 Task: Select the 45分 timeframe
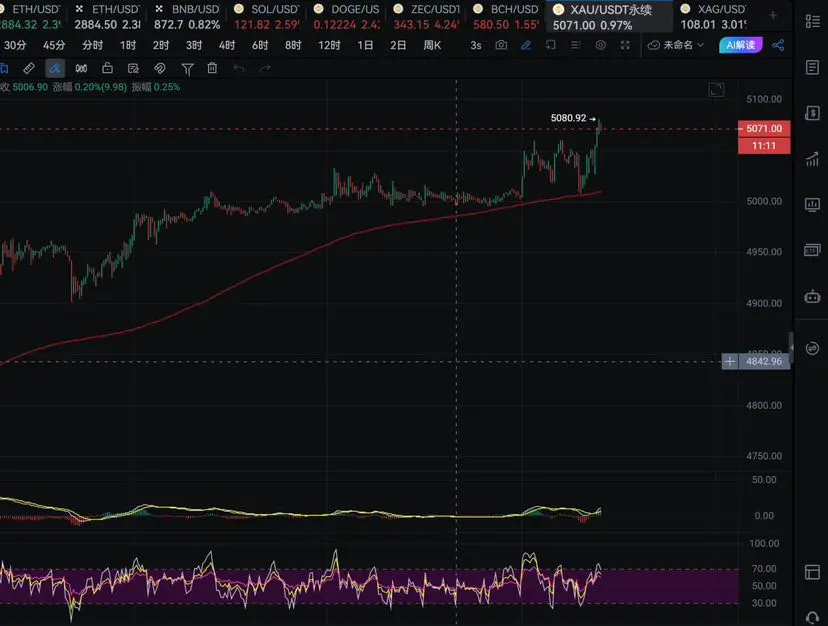tap(54, 45)
